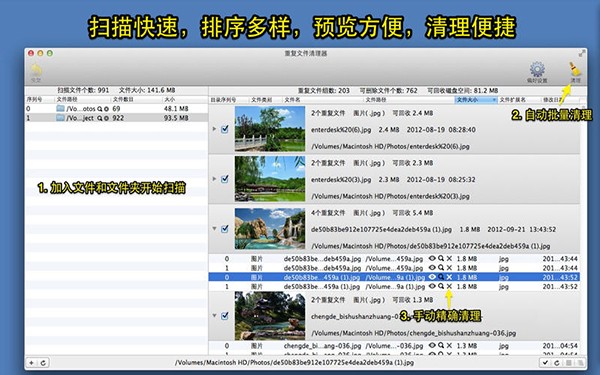This screenshot has height=375, width=600.
Task: Collapse the chengde_bishushanzhuang-036 group triangle
Action: [x=215, y=316]
